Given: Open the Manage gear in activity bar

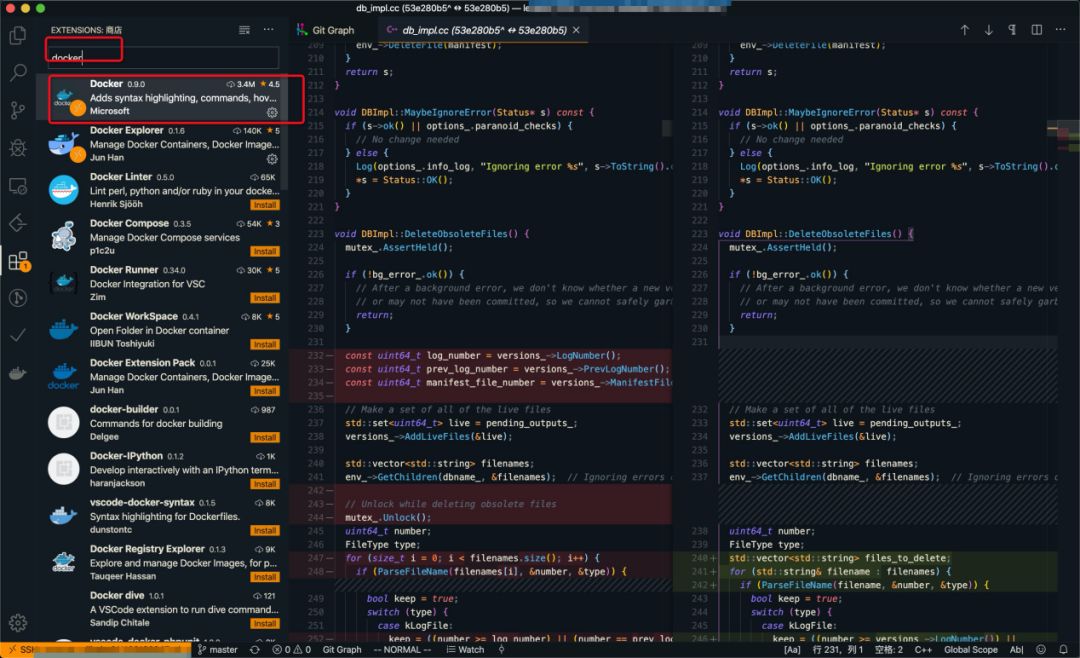Looking at the screenshot, I should [x=18, y=623].
